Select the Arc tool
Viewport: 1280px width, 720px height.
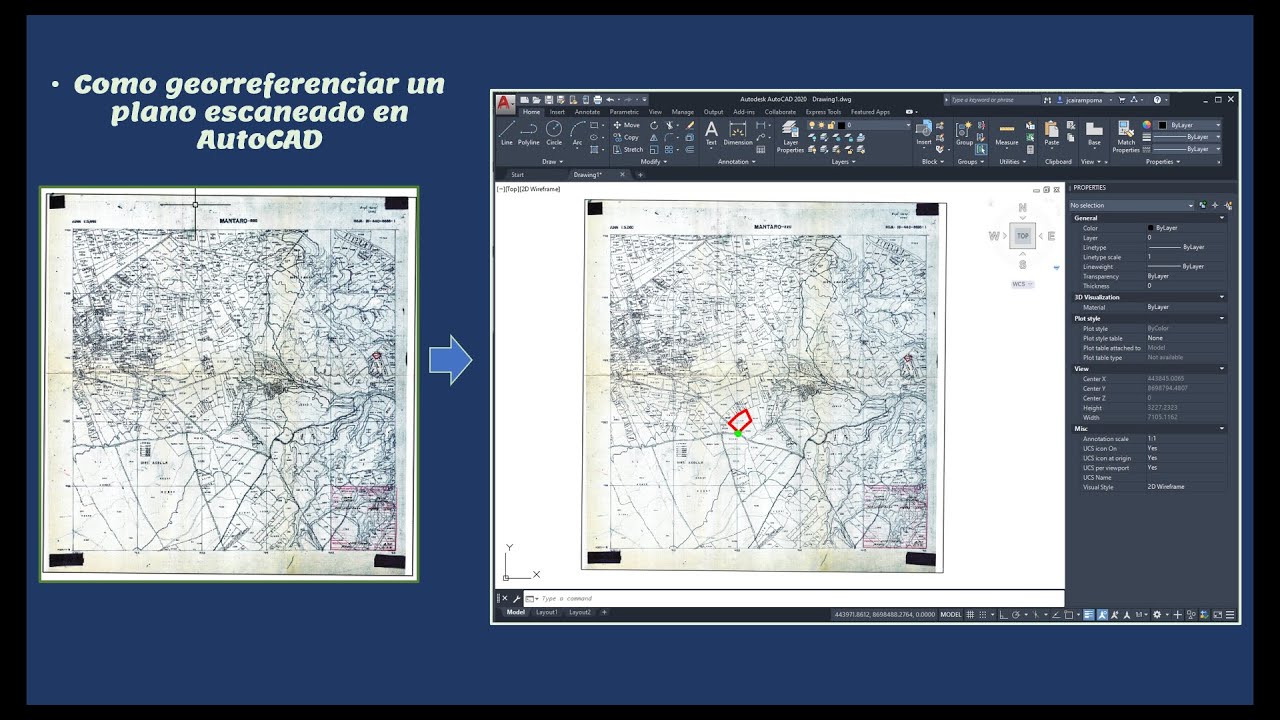(x=577, y=132)
